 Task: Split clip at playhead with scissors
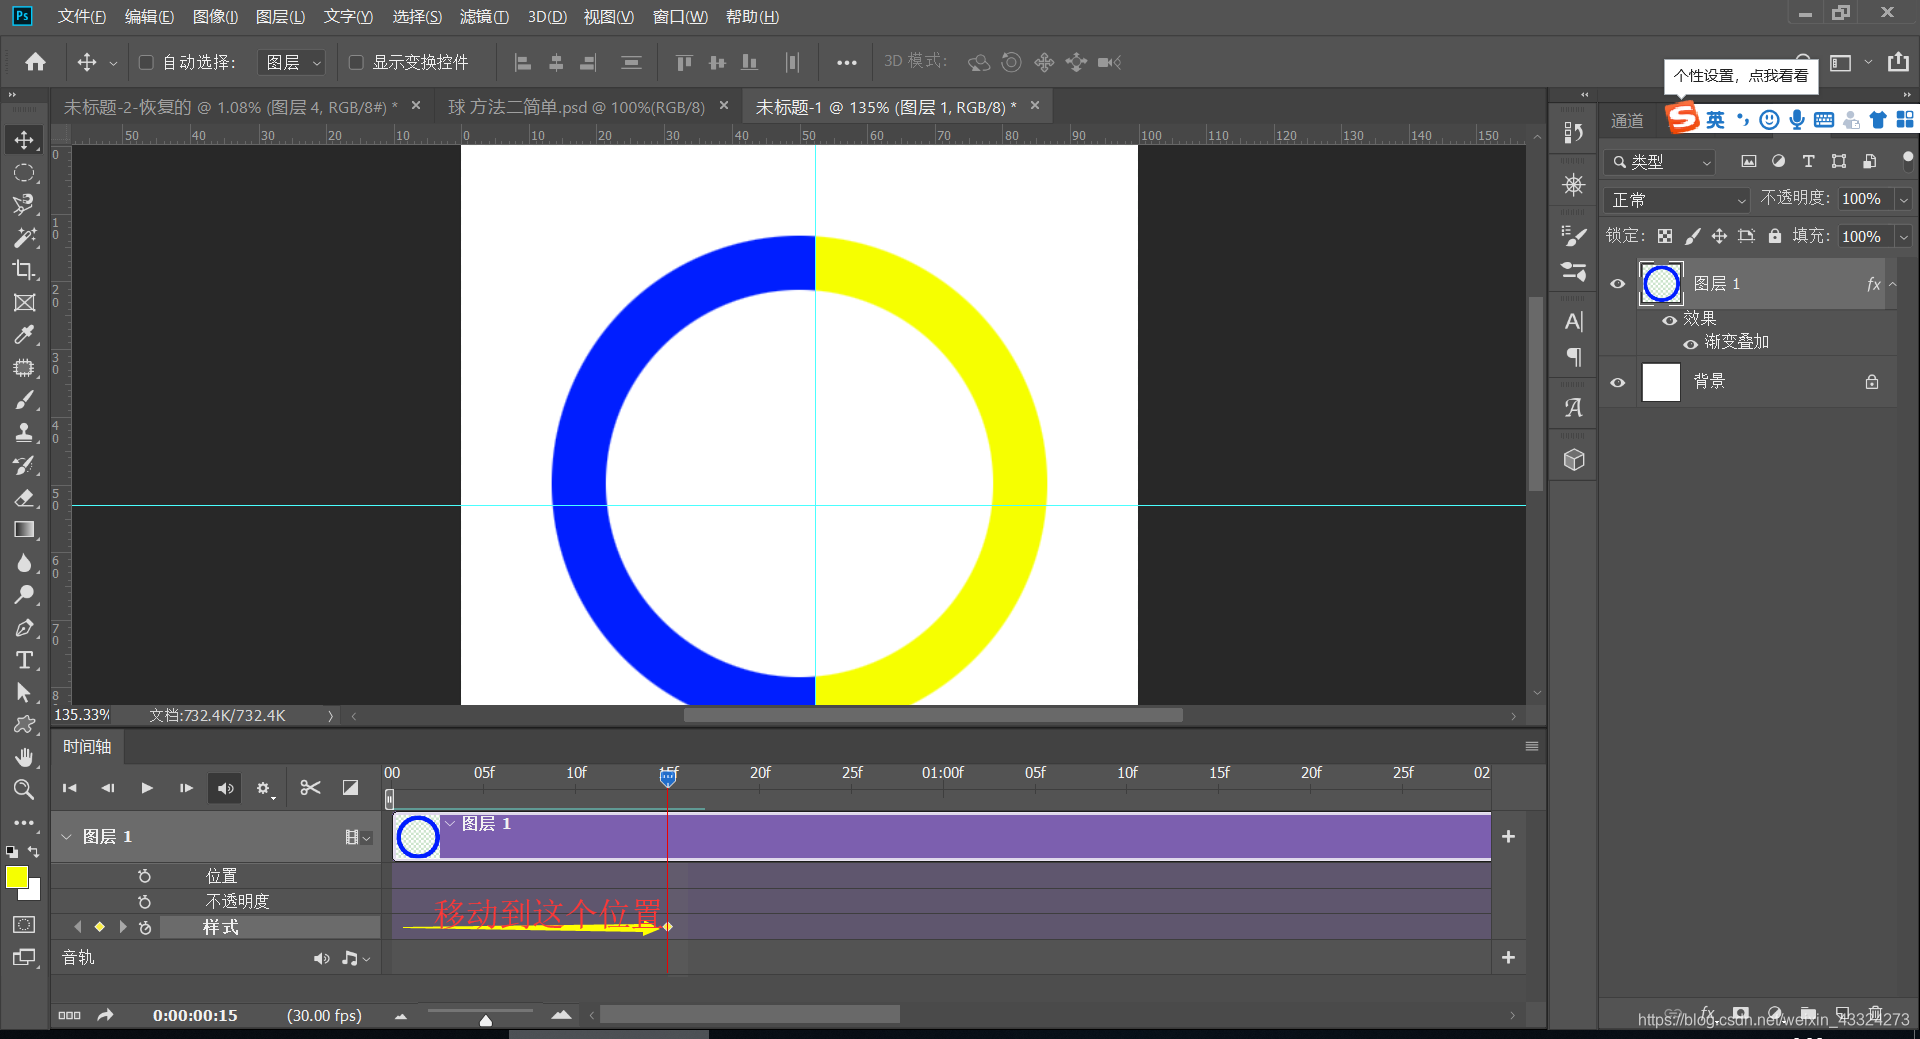(x=310, y=788)
